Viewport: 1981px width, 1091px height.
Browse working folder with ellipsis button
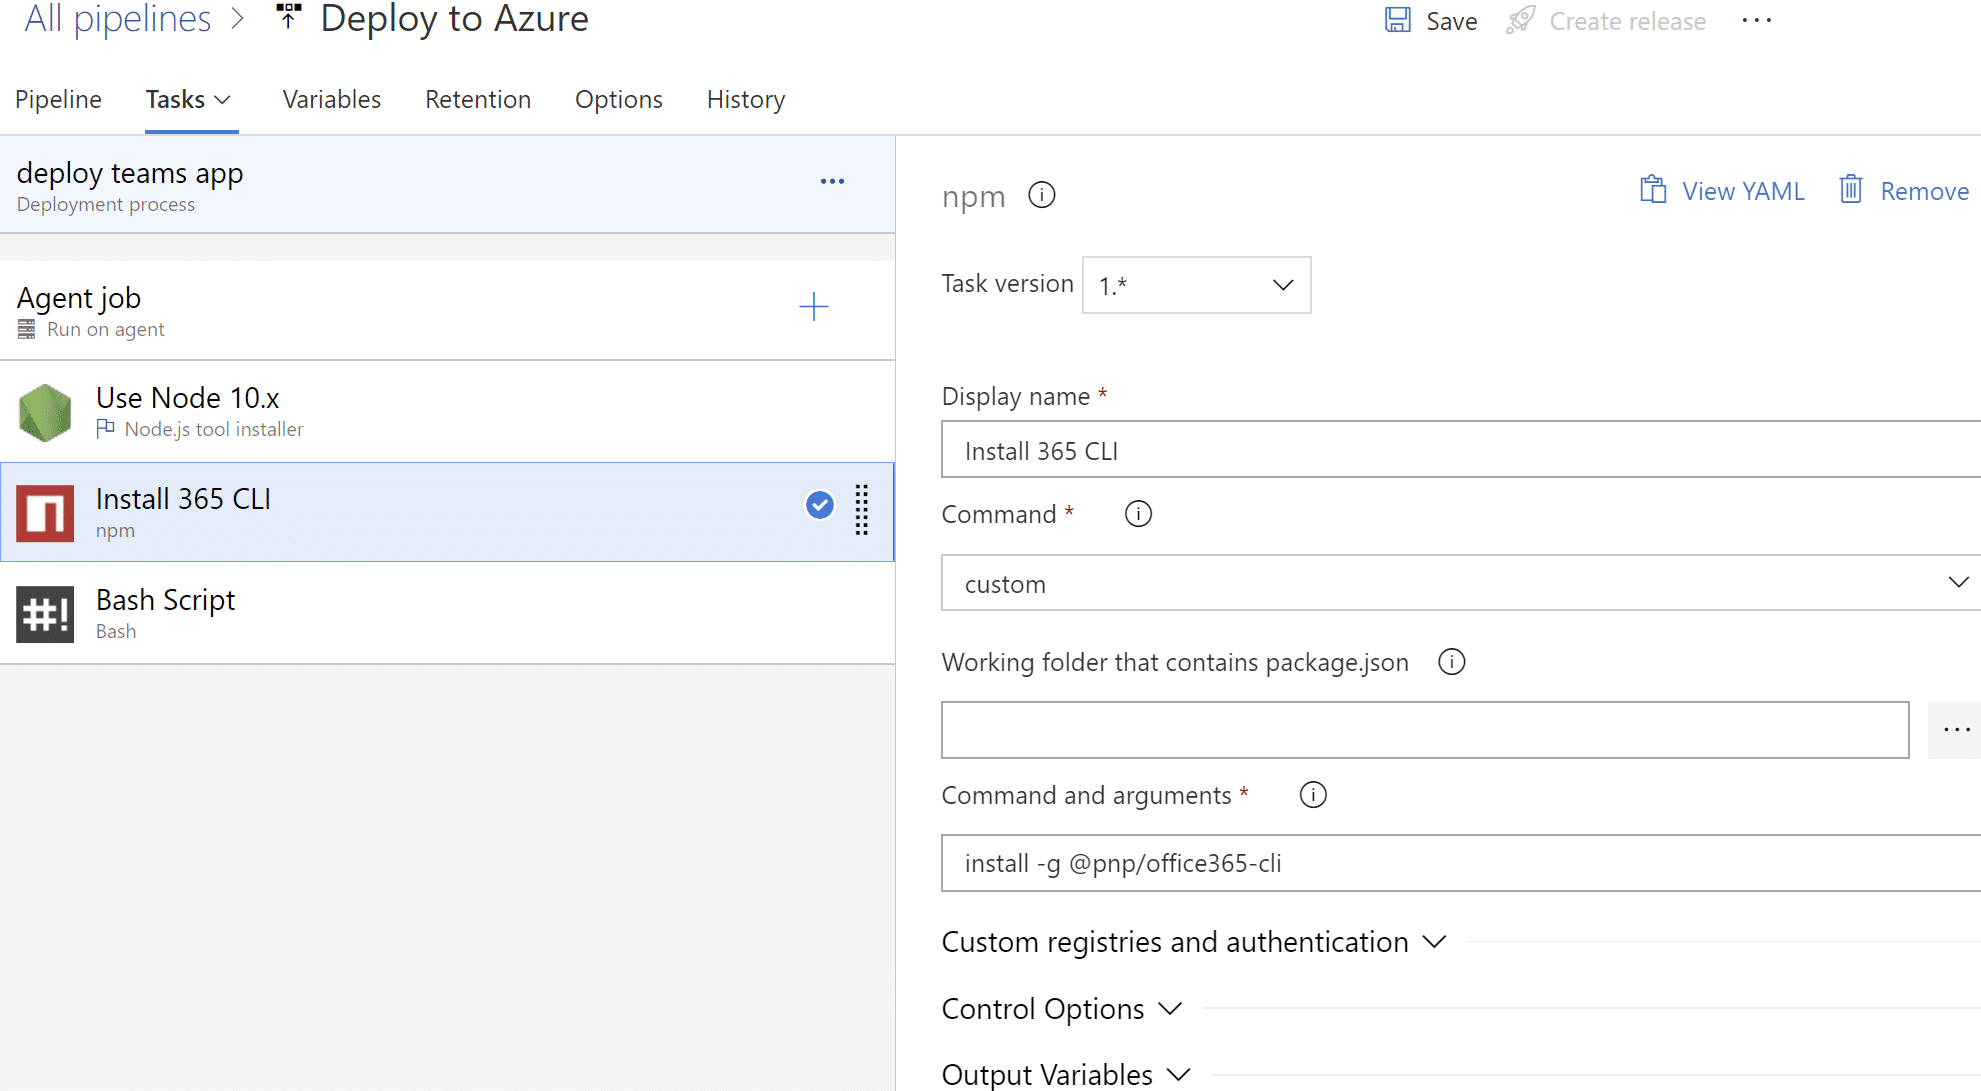pyautogui.click(x=1954, y=730)
